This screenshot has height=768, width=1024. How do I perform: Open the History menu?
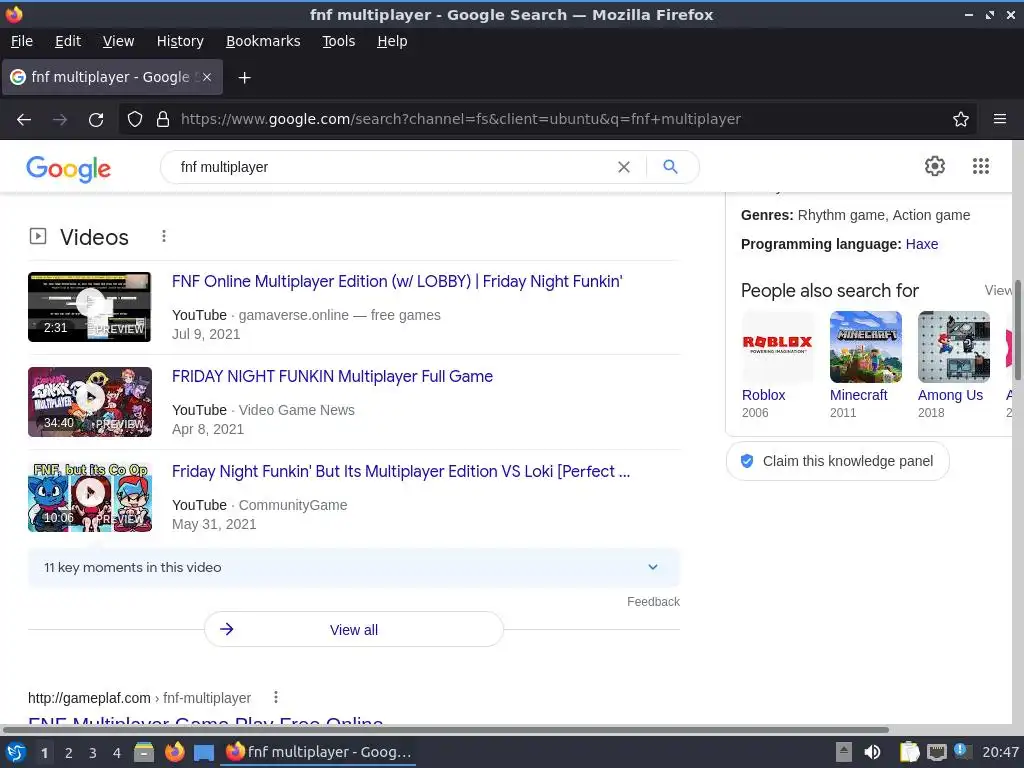point(180,41)
